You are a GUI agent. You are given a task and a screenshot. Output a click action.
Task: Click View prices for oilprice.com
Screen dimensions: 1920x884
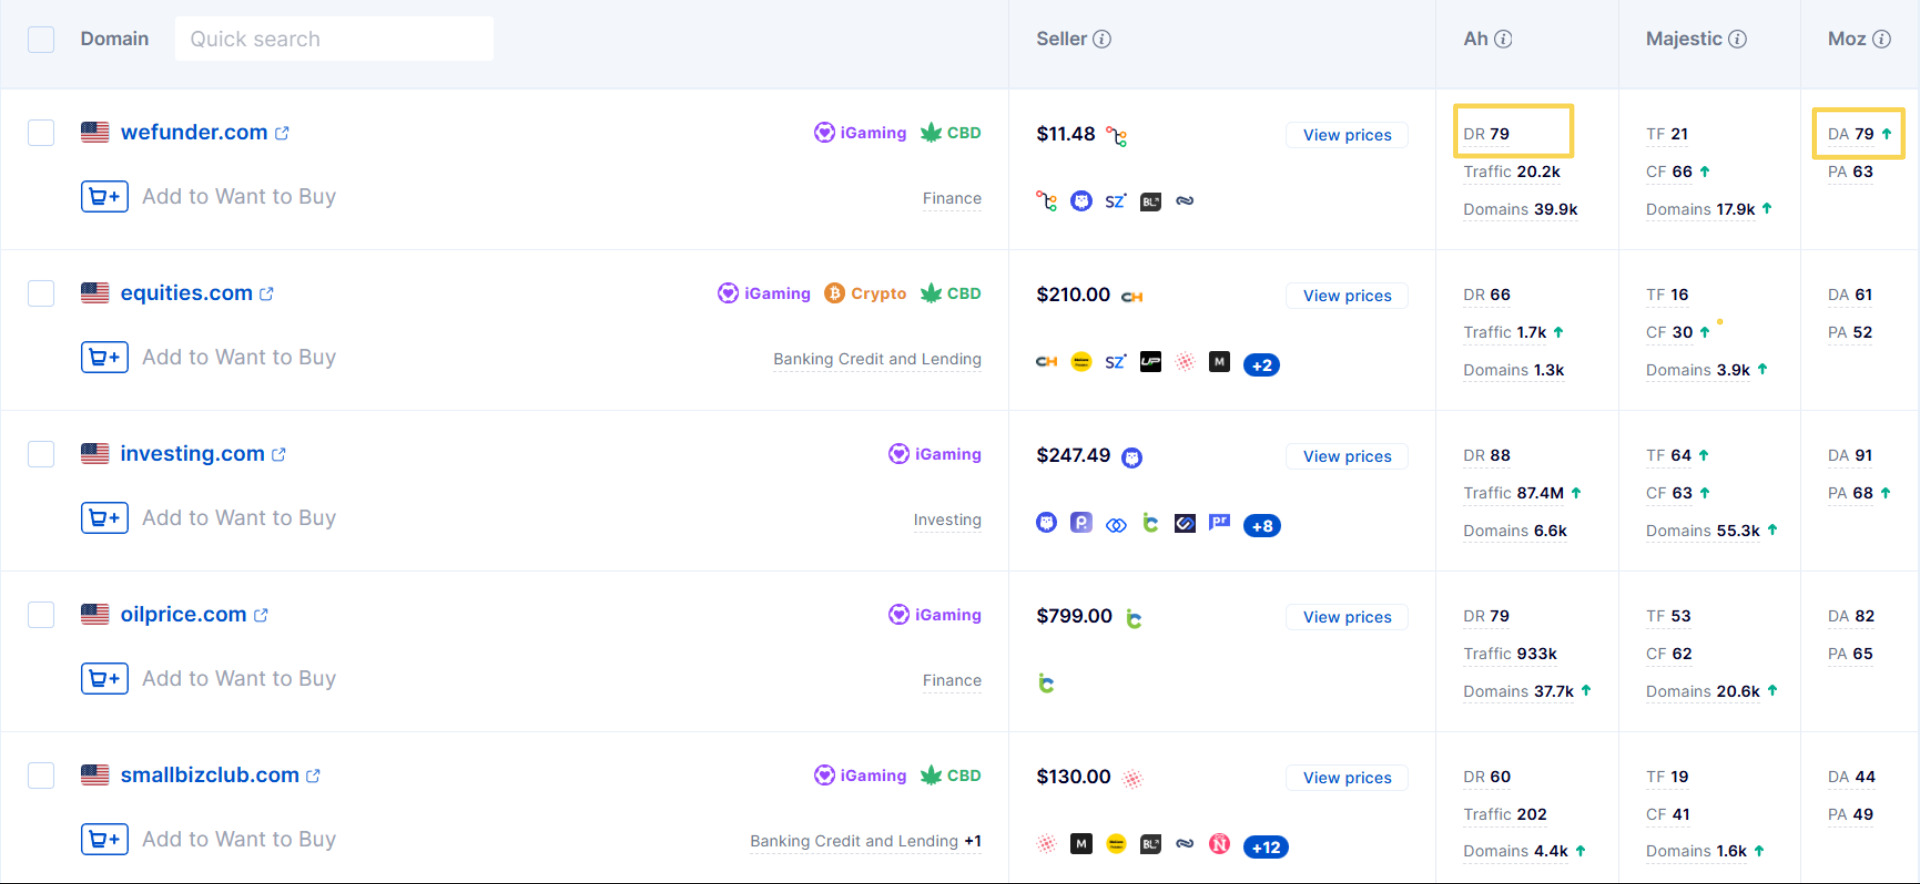tap(1347, 617)
